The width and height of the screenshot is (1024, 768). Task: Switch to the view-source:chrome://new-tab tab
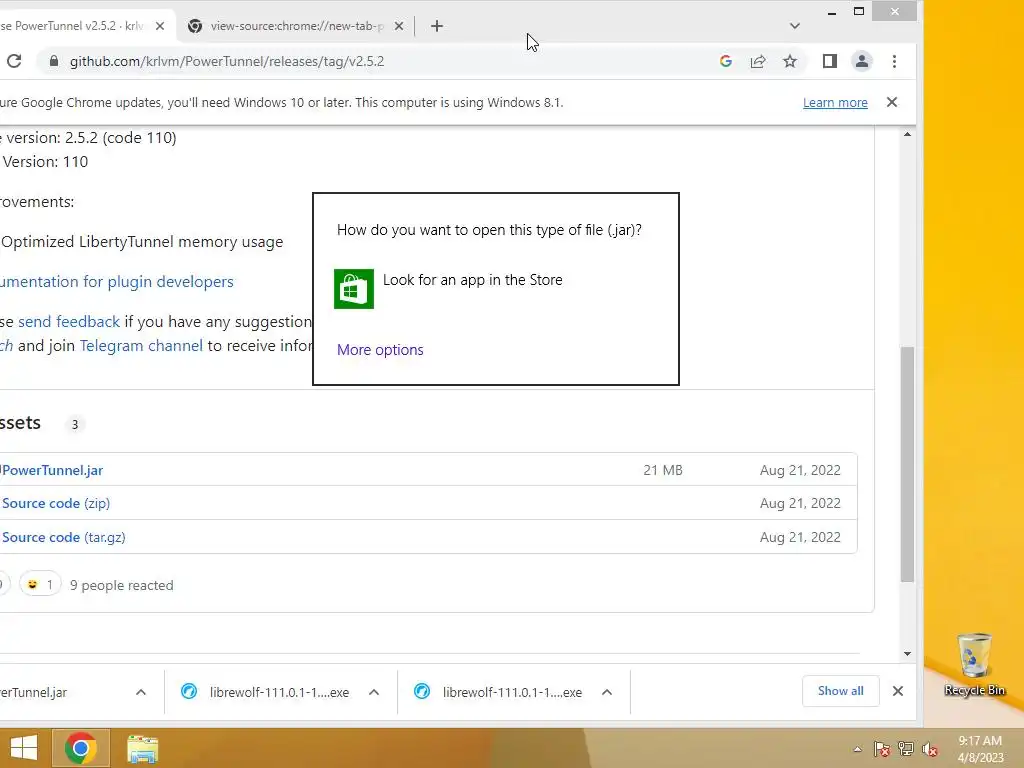click(296, 26)
